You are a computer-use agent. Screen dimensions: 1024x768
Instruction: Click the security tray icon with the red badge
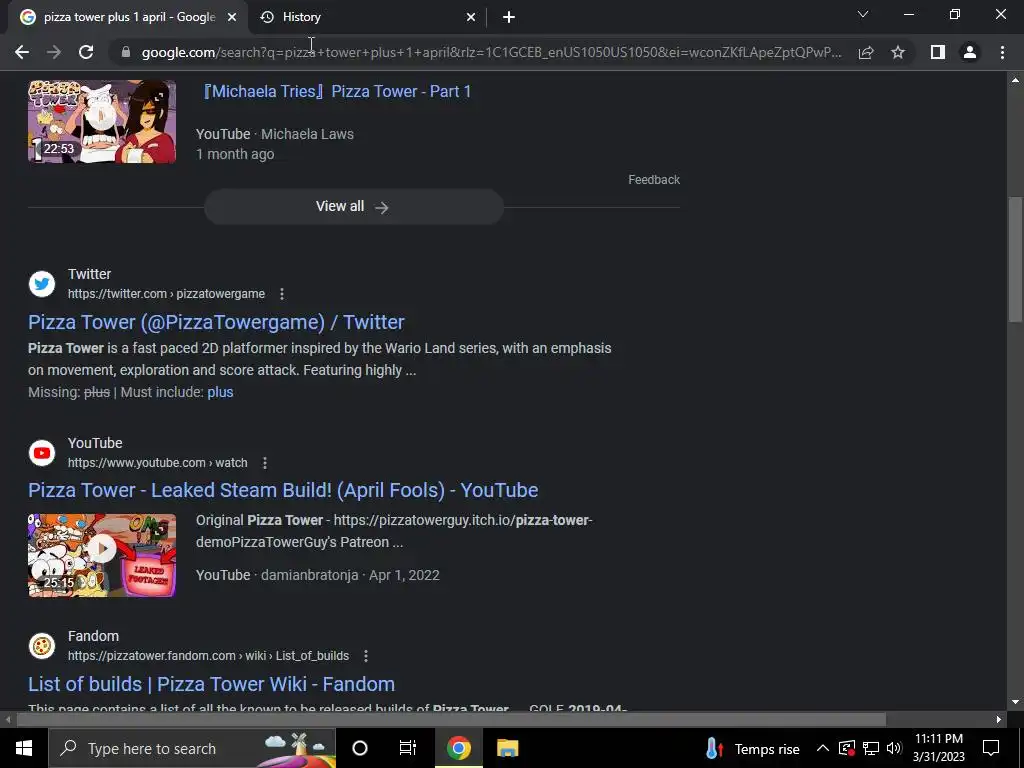847,748
